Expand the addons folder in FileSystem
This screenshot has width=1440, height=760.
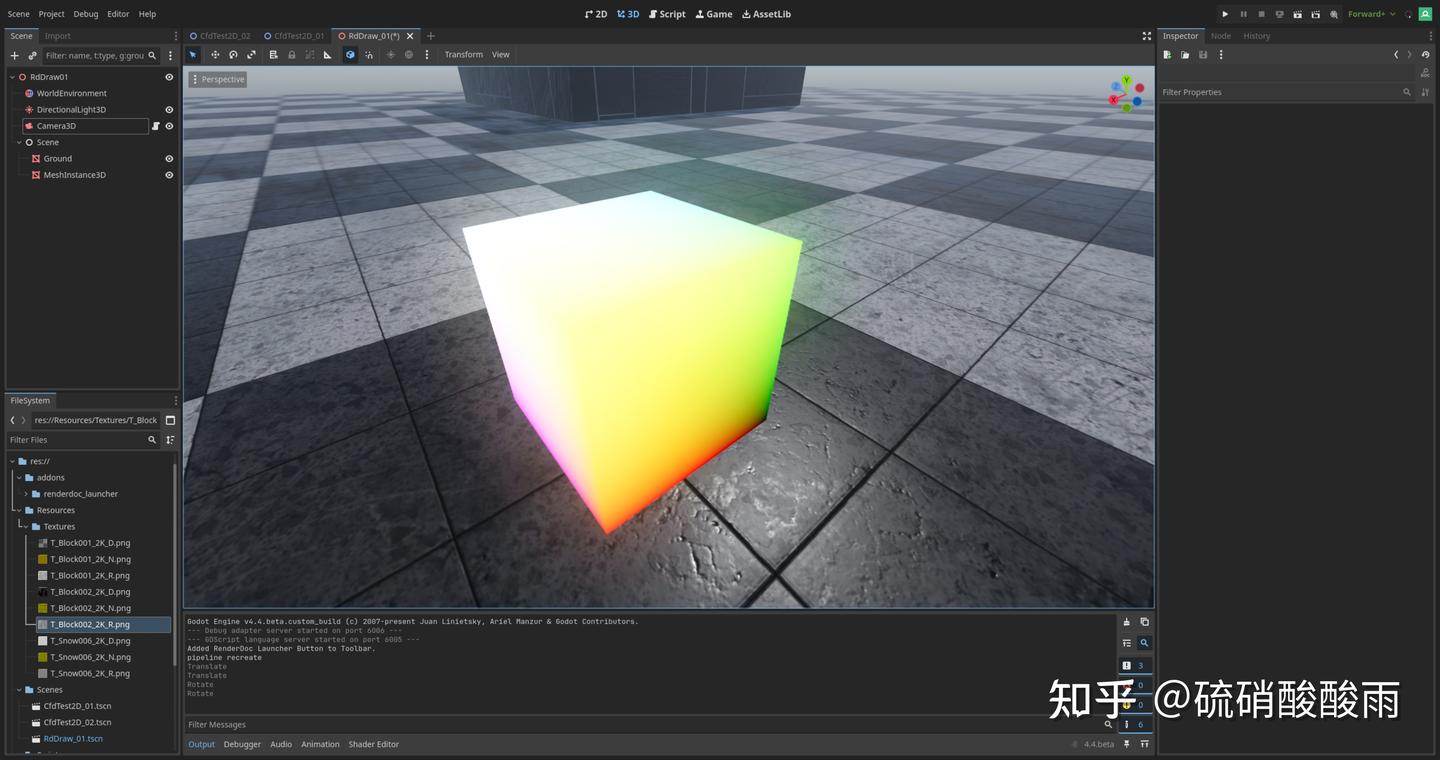[x=18, y=477]
